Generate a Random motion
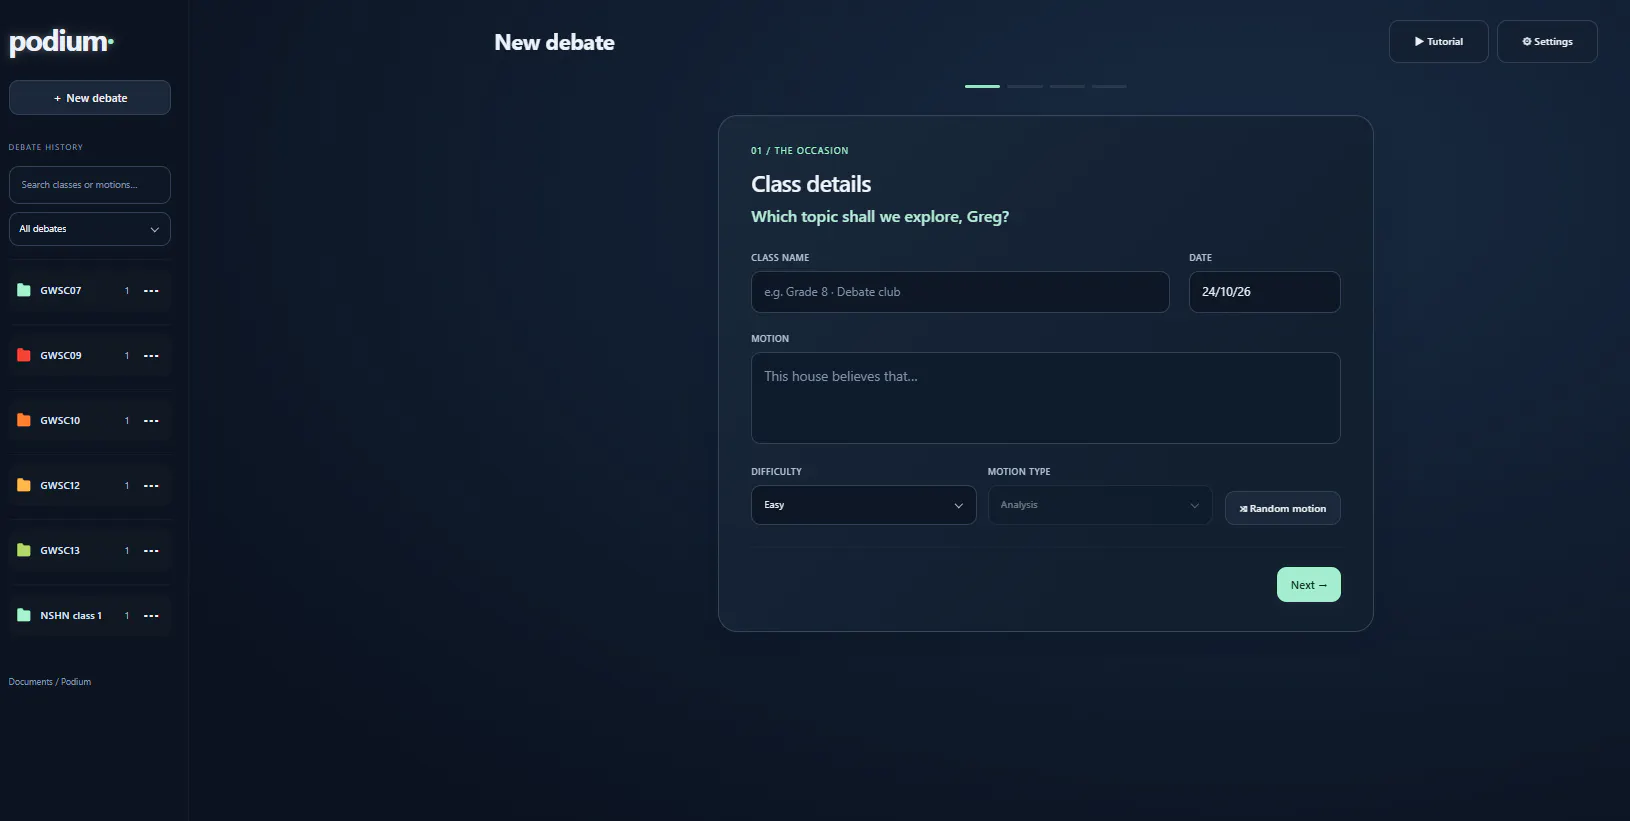 (x=1282, y=508)
